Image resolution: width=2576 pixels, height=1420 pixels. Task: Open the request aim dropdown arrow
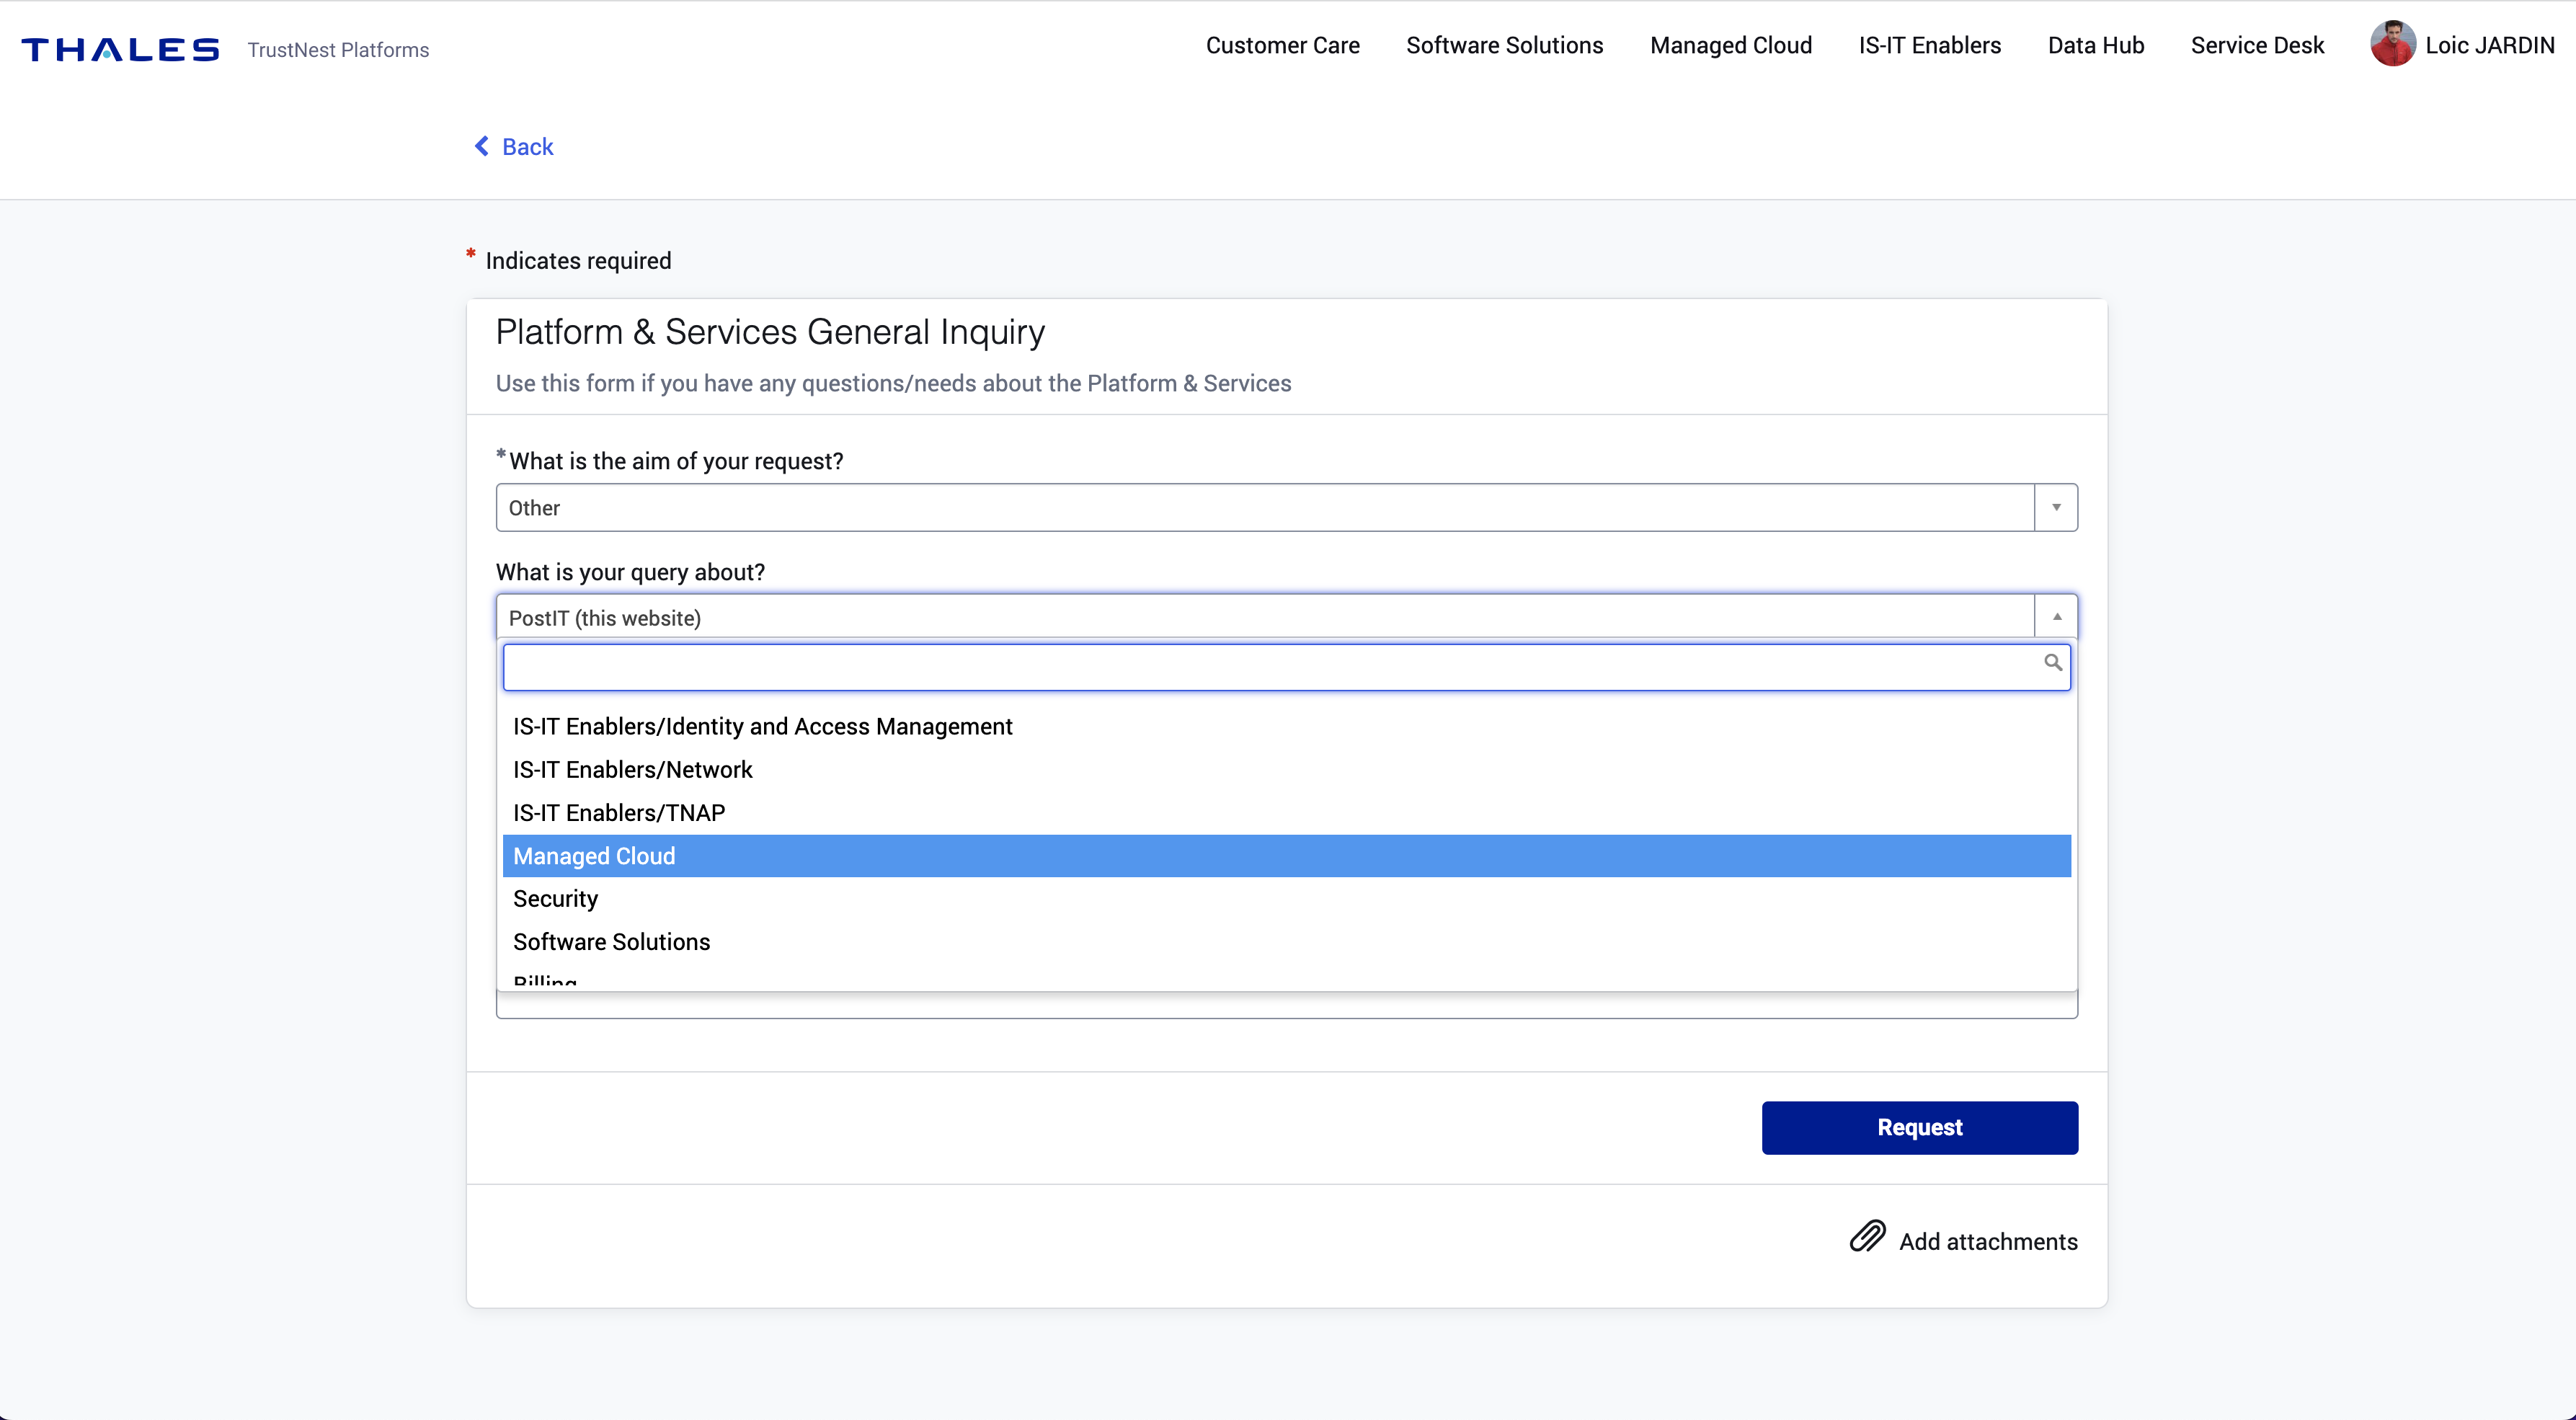pyautogui.click(x=2056, y=508)
